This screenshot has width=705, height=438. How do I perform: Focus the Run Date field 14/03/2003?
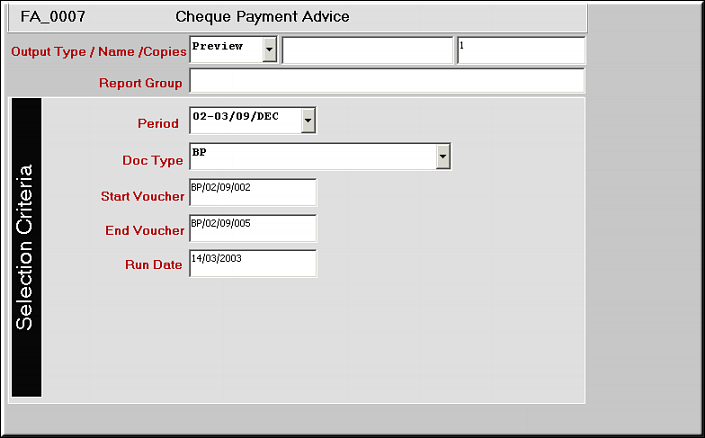(252, 264)
